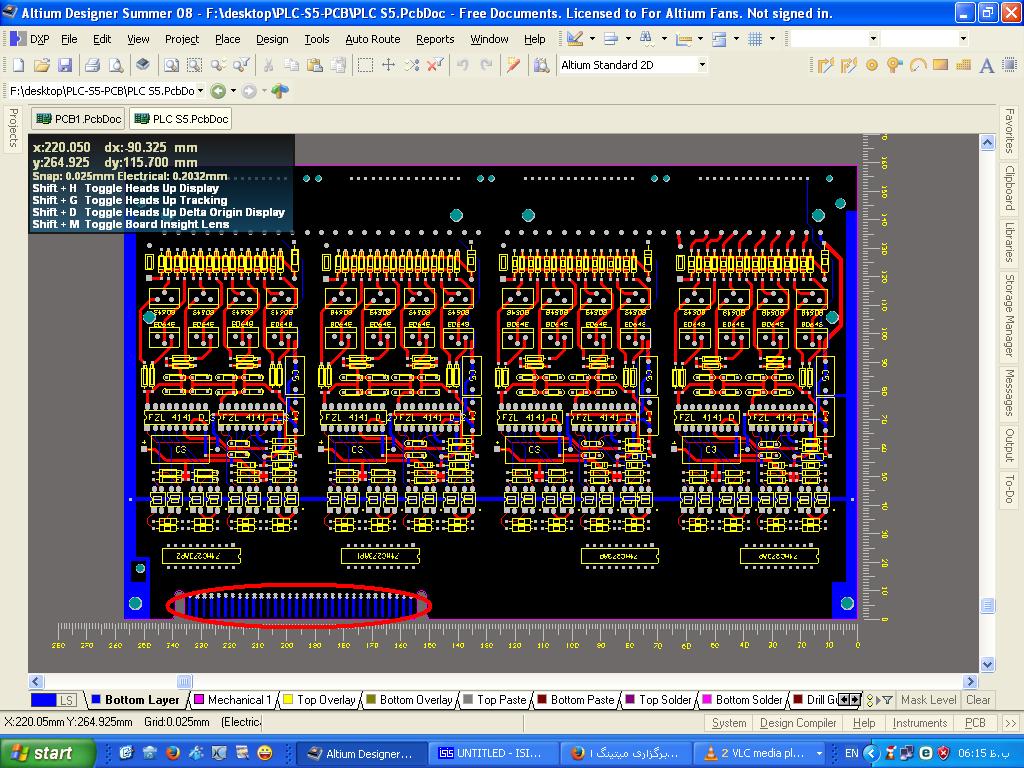1024x768 pixels.
Task: Click the Cut scissors icon
Action: click(268, 65)
